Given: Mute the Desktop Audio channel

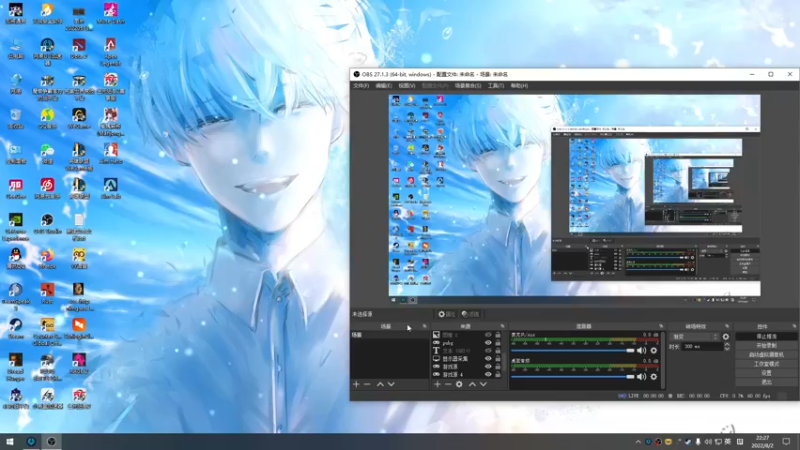Looking at the screenshot, I should [x=641, y=377].
